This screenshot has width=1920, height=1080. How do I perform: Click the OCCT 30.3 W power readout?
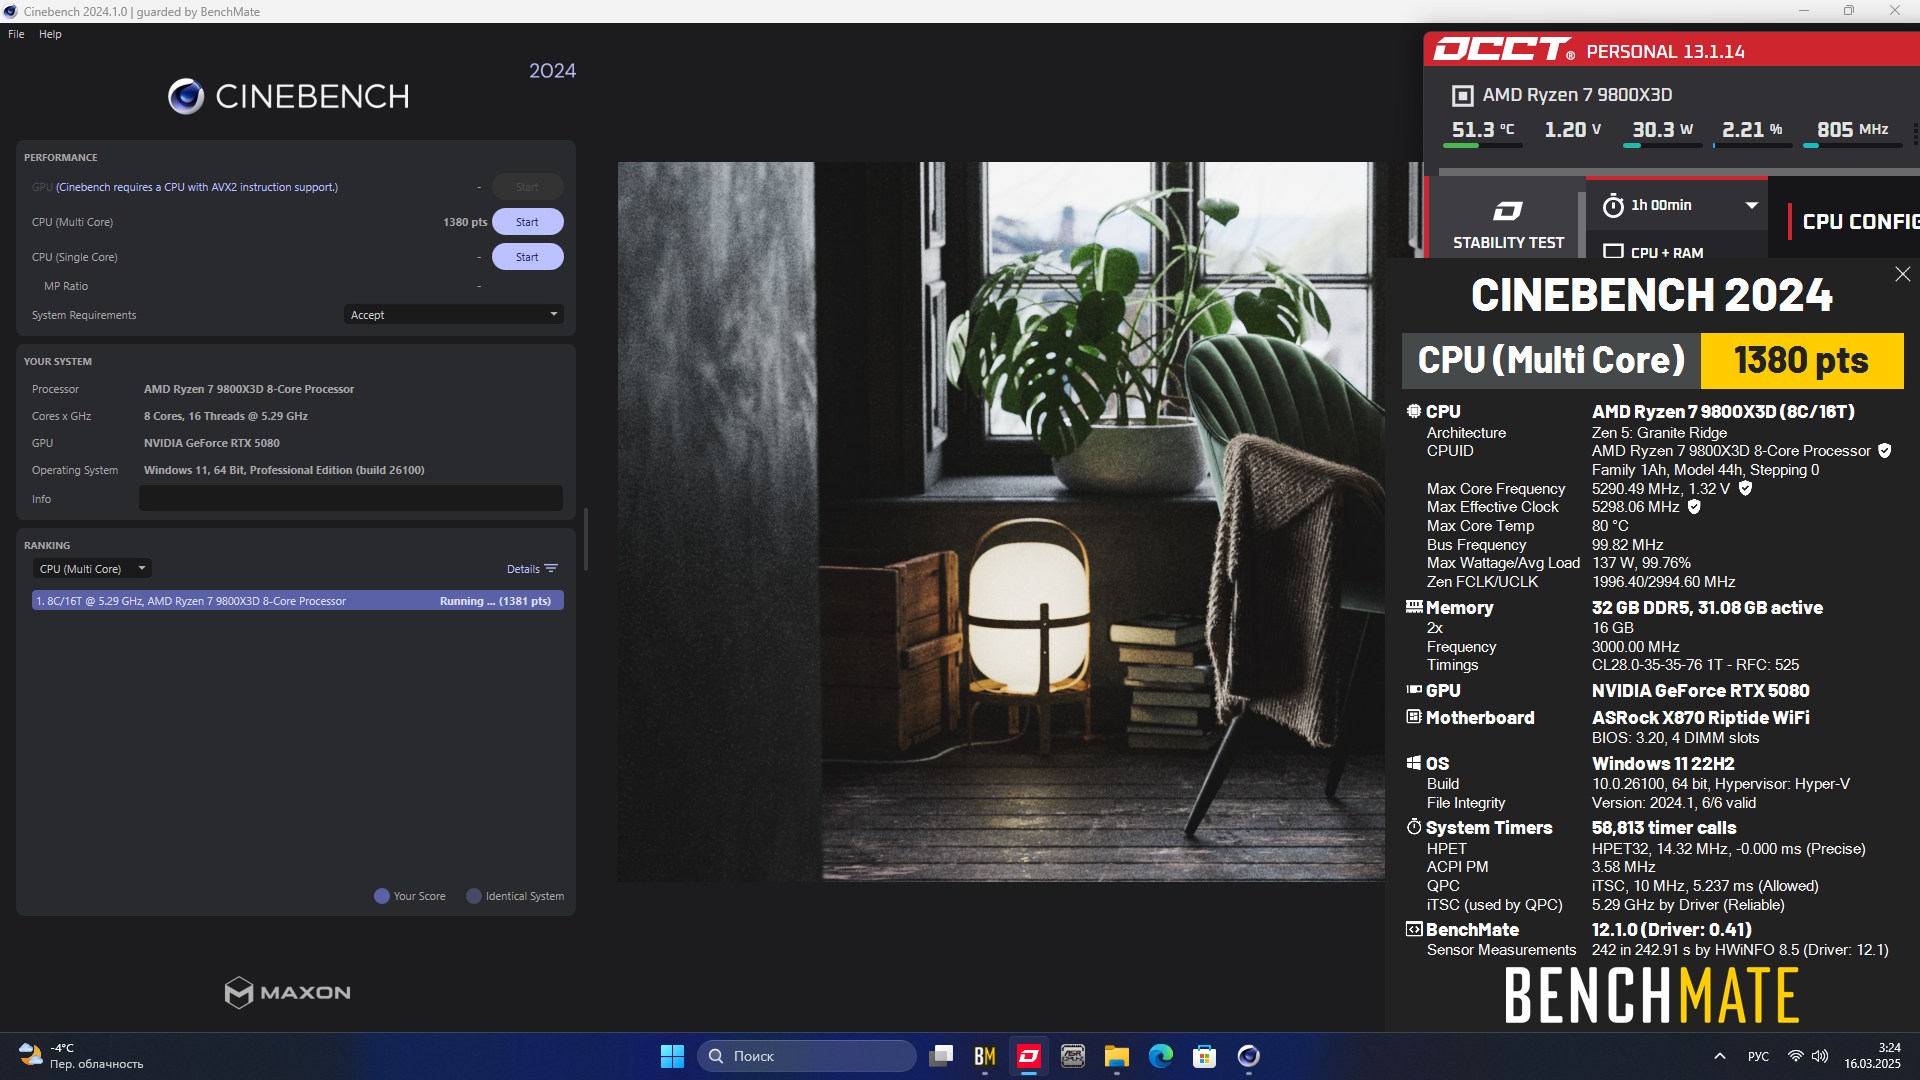click(x=1662, y=130)
